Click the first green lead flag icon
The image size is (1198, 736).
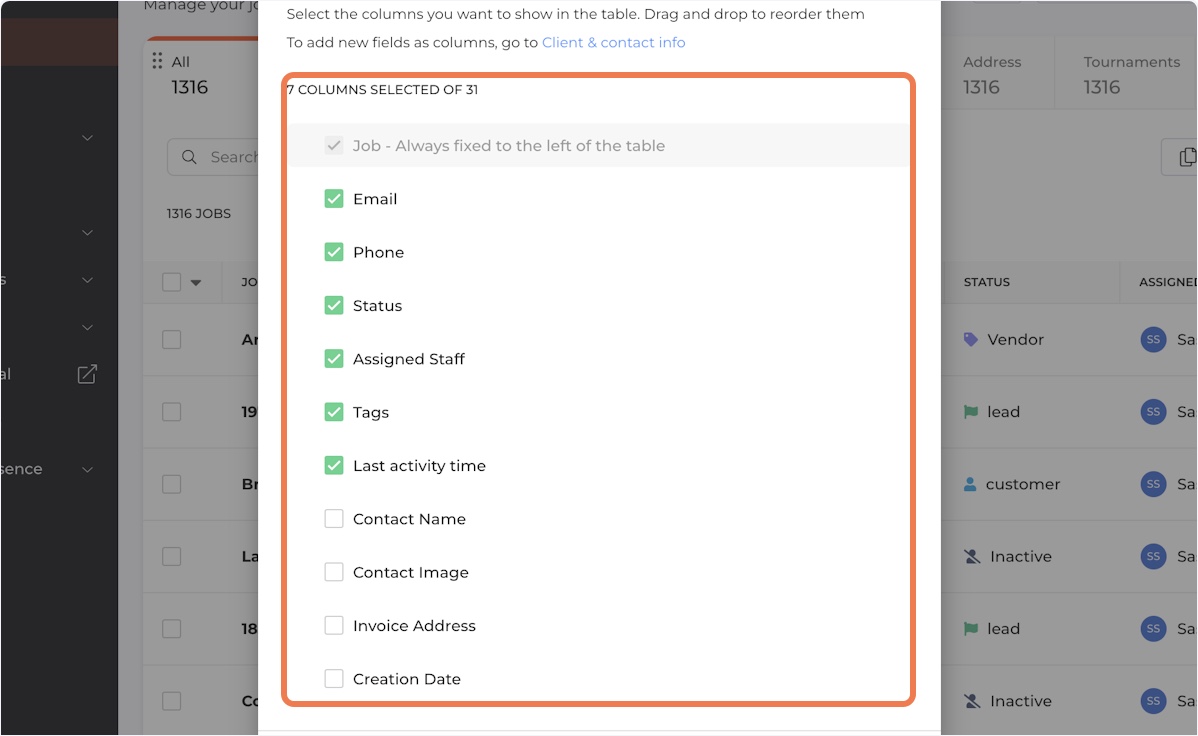coord(970,412)
